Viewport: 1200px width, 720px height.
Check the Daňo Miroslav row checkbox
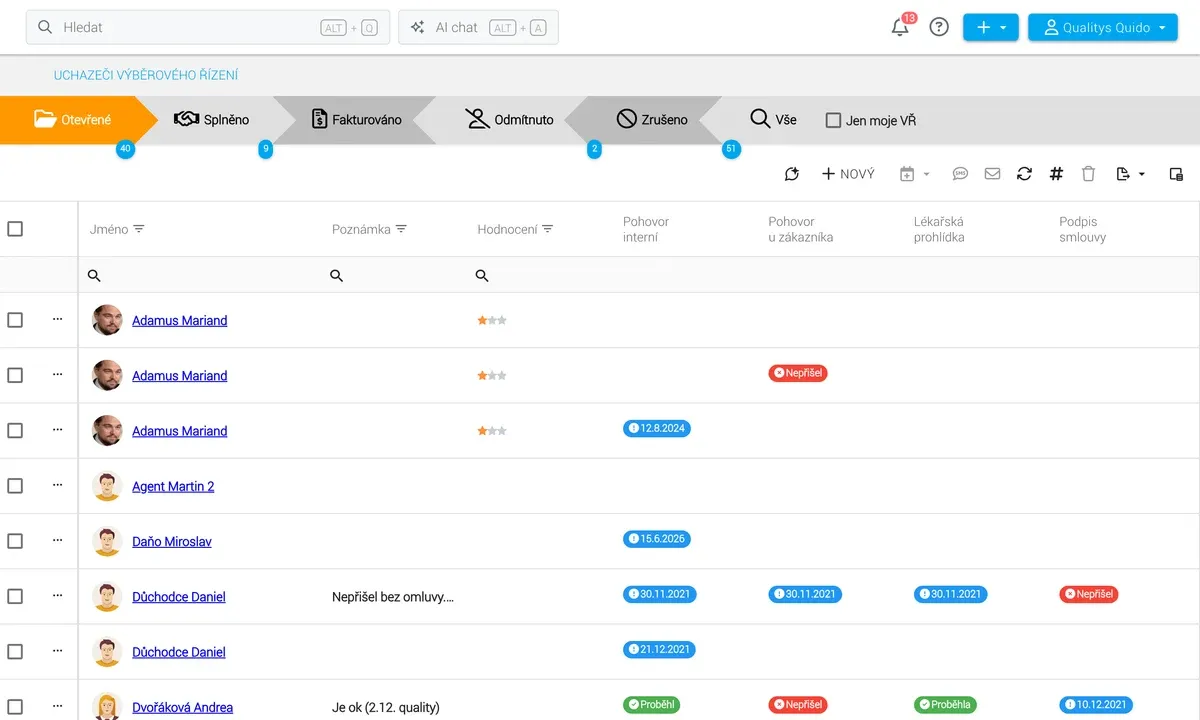pyautogui.click(x=15, y=541)
